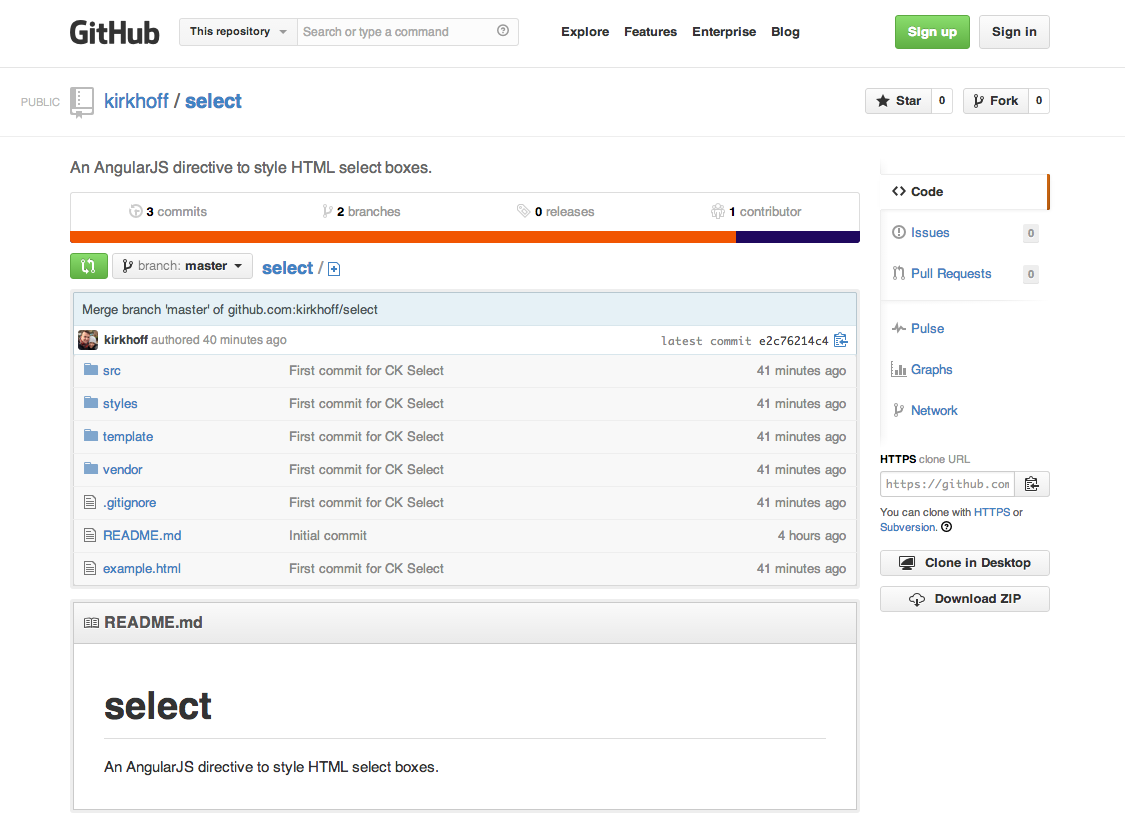Click the template folder icon
The image size is (1125, 836).
pyautogui.click(x=91, y=436)
